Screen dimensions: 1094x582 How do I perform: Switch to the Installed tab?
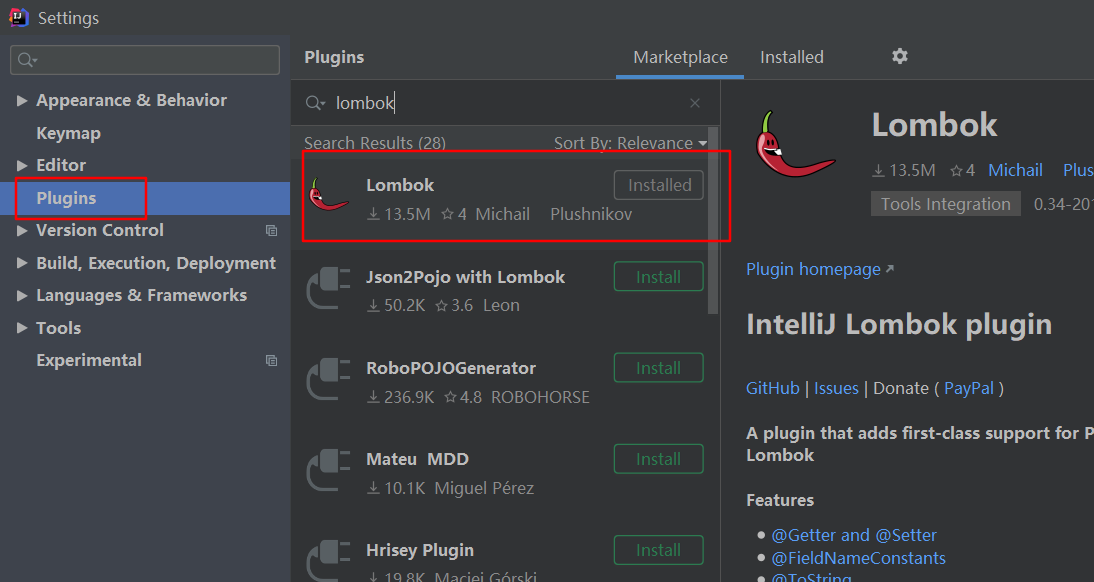click(791, 57)
